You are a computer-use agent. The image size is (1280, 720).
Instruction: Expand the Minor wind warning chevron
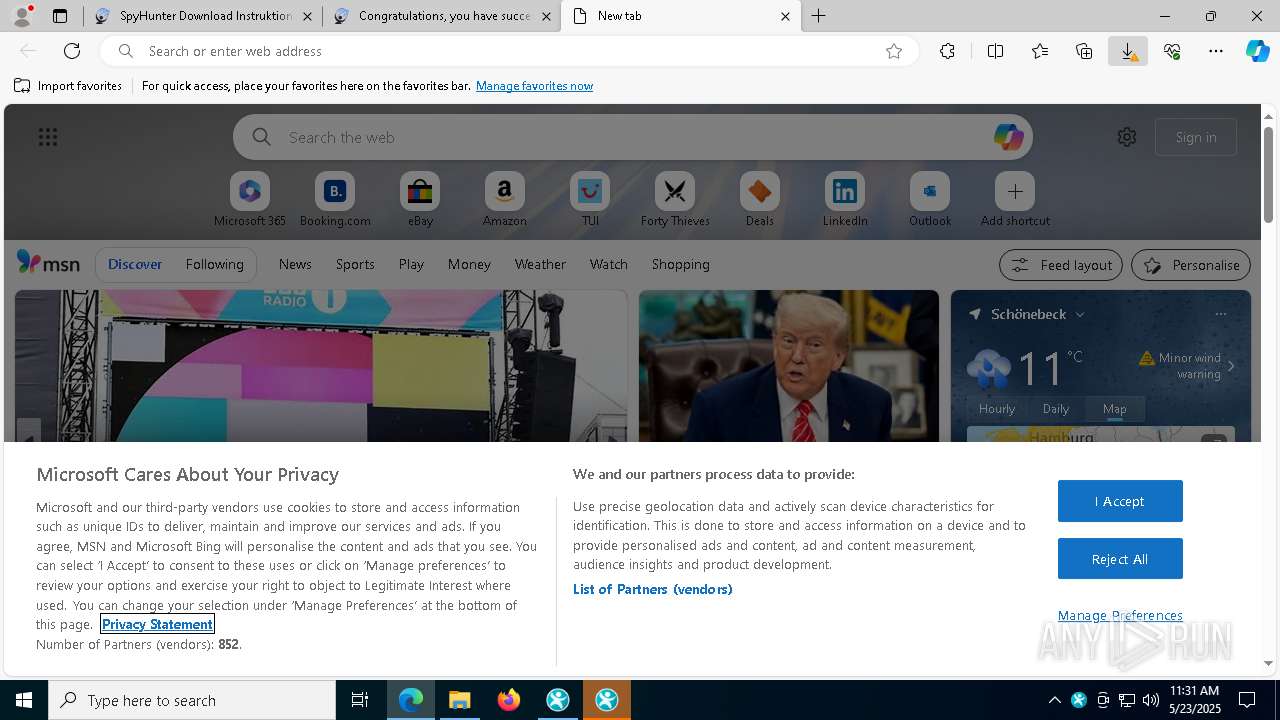click(x=1231, y=366)
